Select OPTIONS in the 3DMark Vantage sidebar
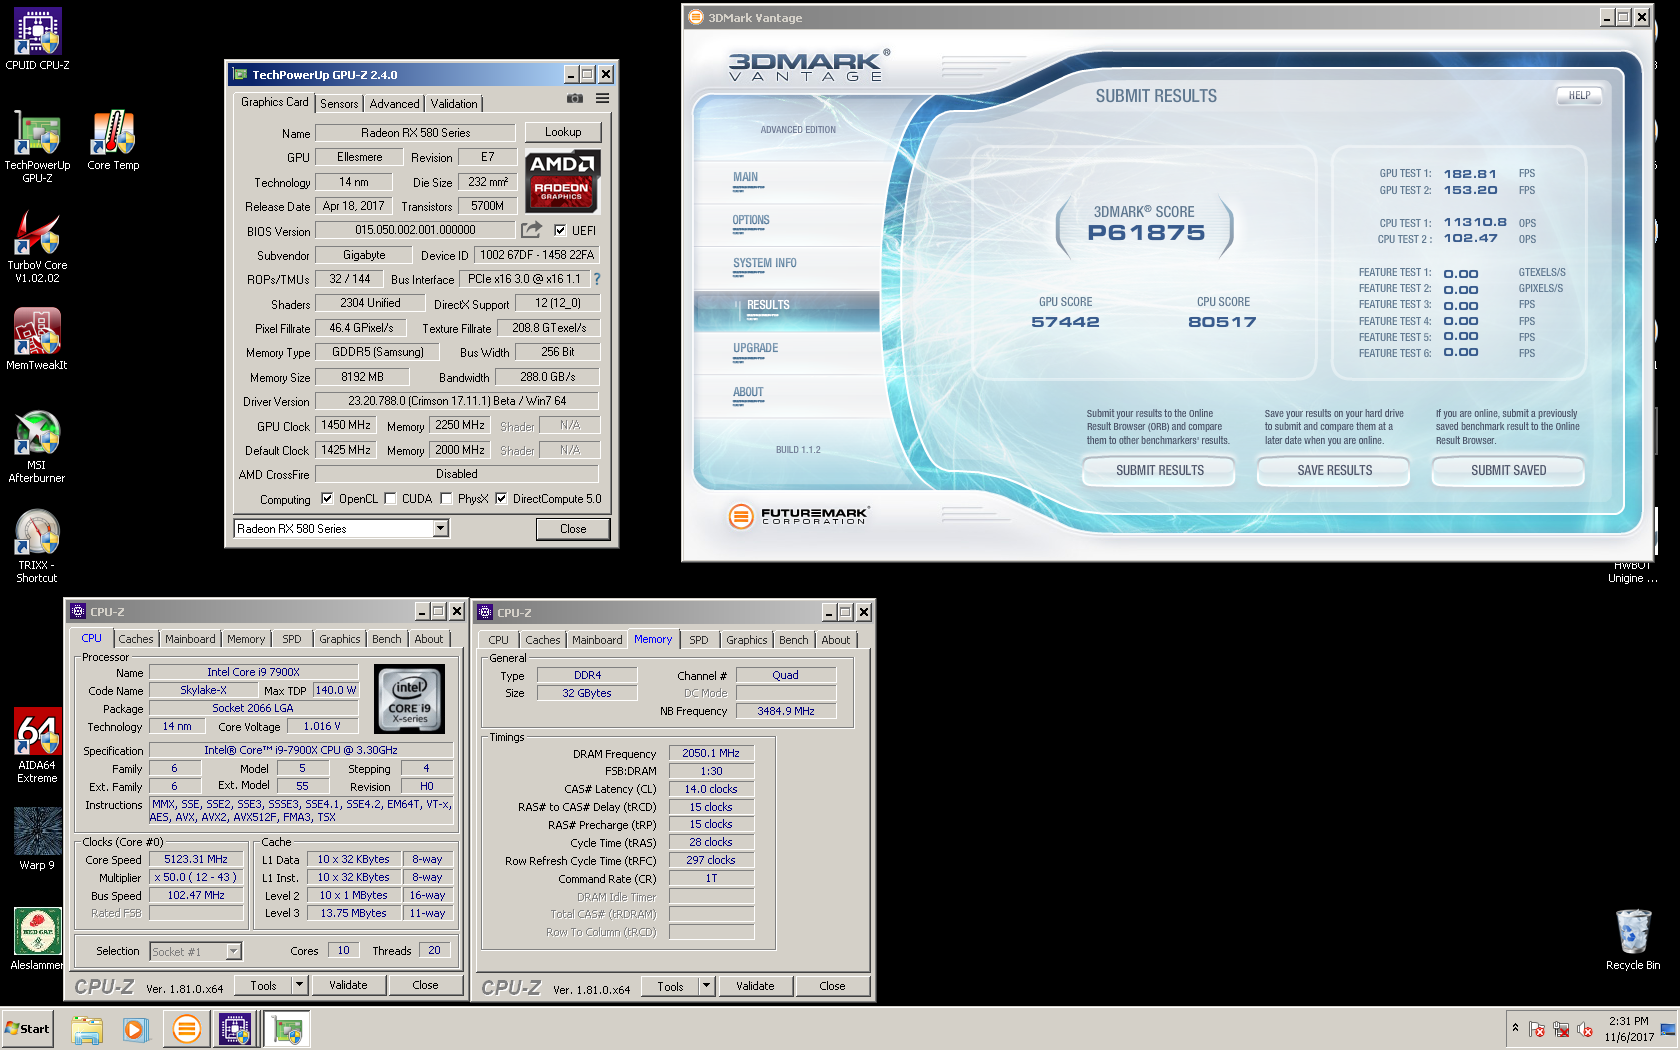The height and width of the screenshot is (1050, 1680). 751,220
